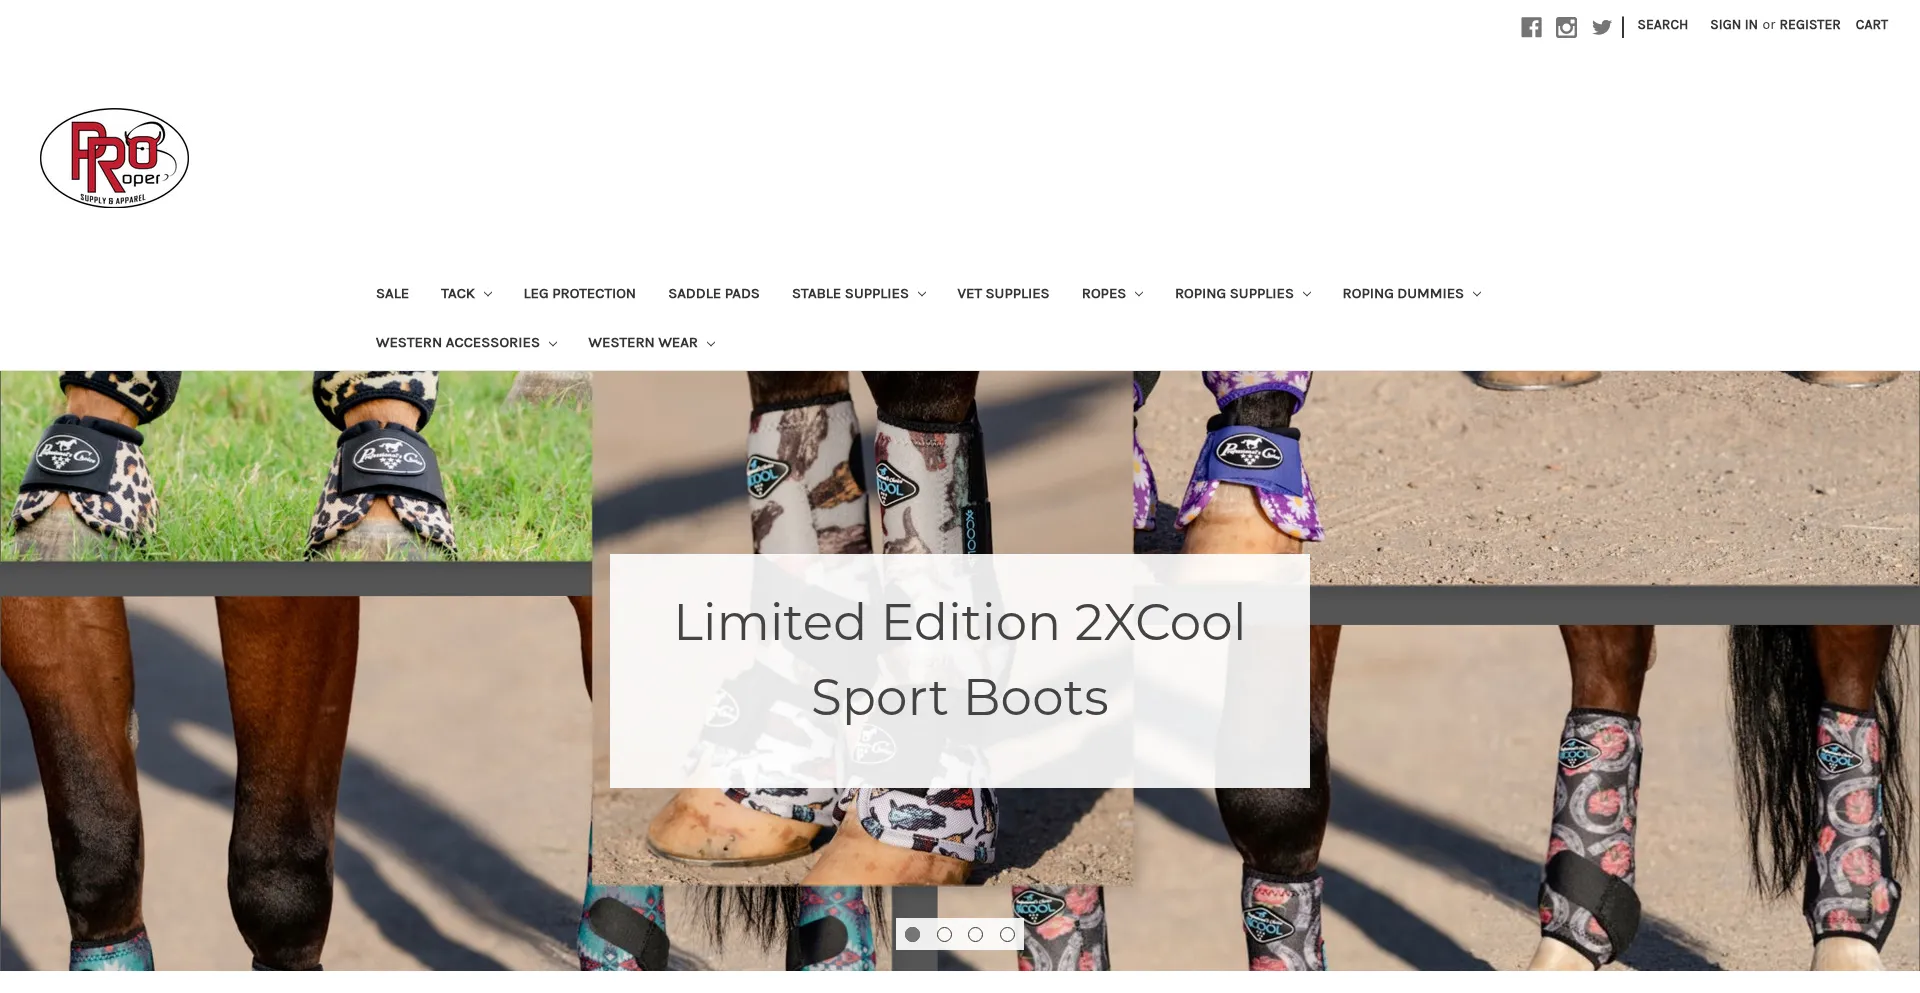Screen dimensions: 1920x993
Task: Select the fourth carousel slide dot
Action: [x=1007, y=934]
